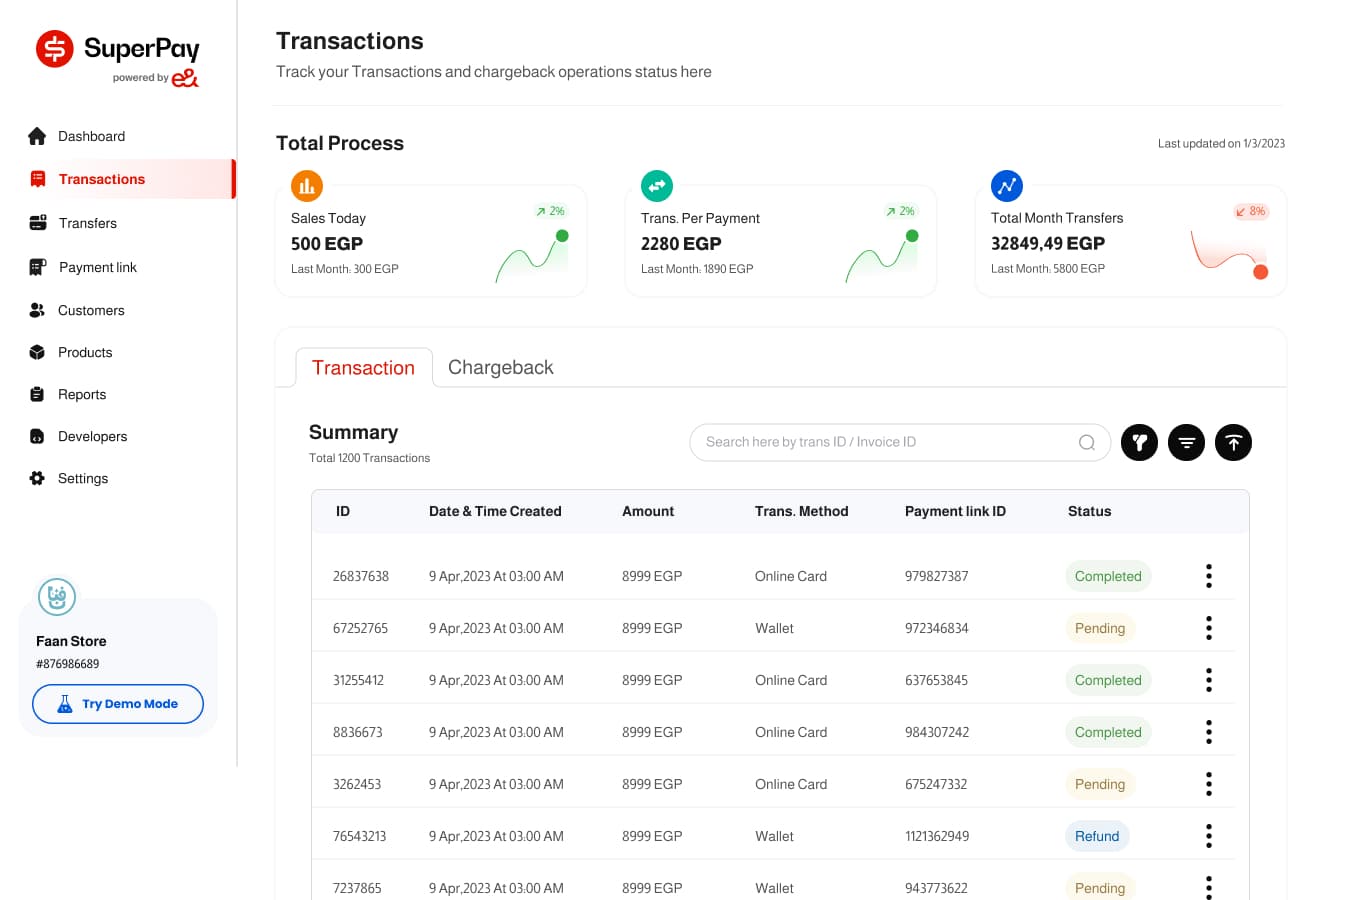Click the 8% decrease badge
1366x900 pixels.
click(1251, 211)
